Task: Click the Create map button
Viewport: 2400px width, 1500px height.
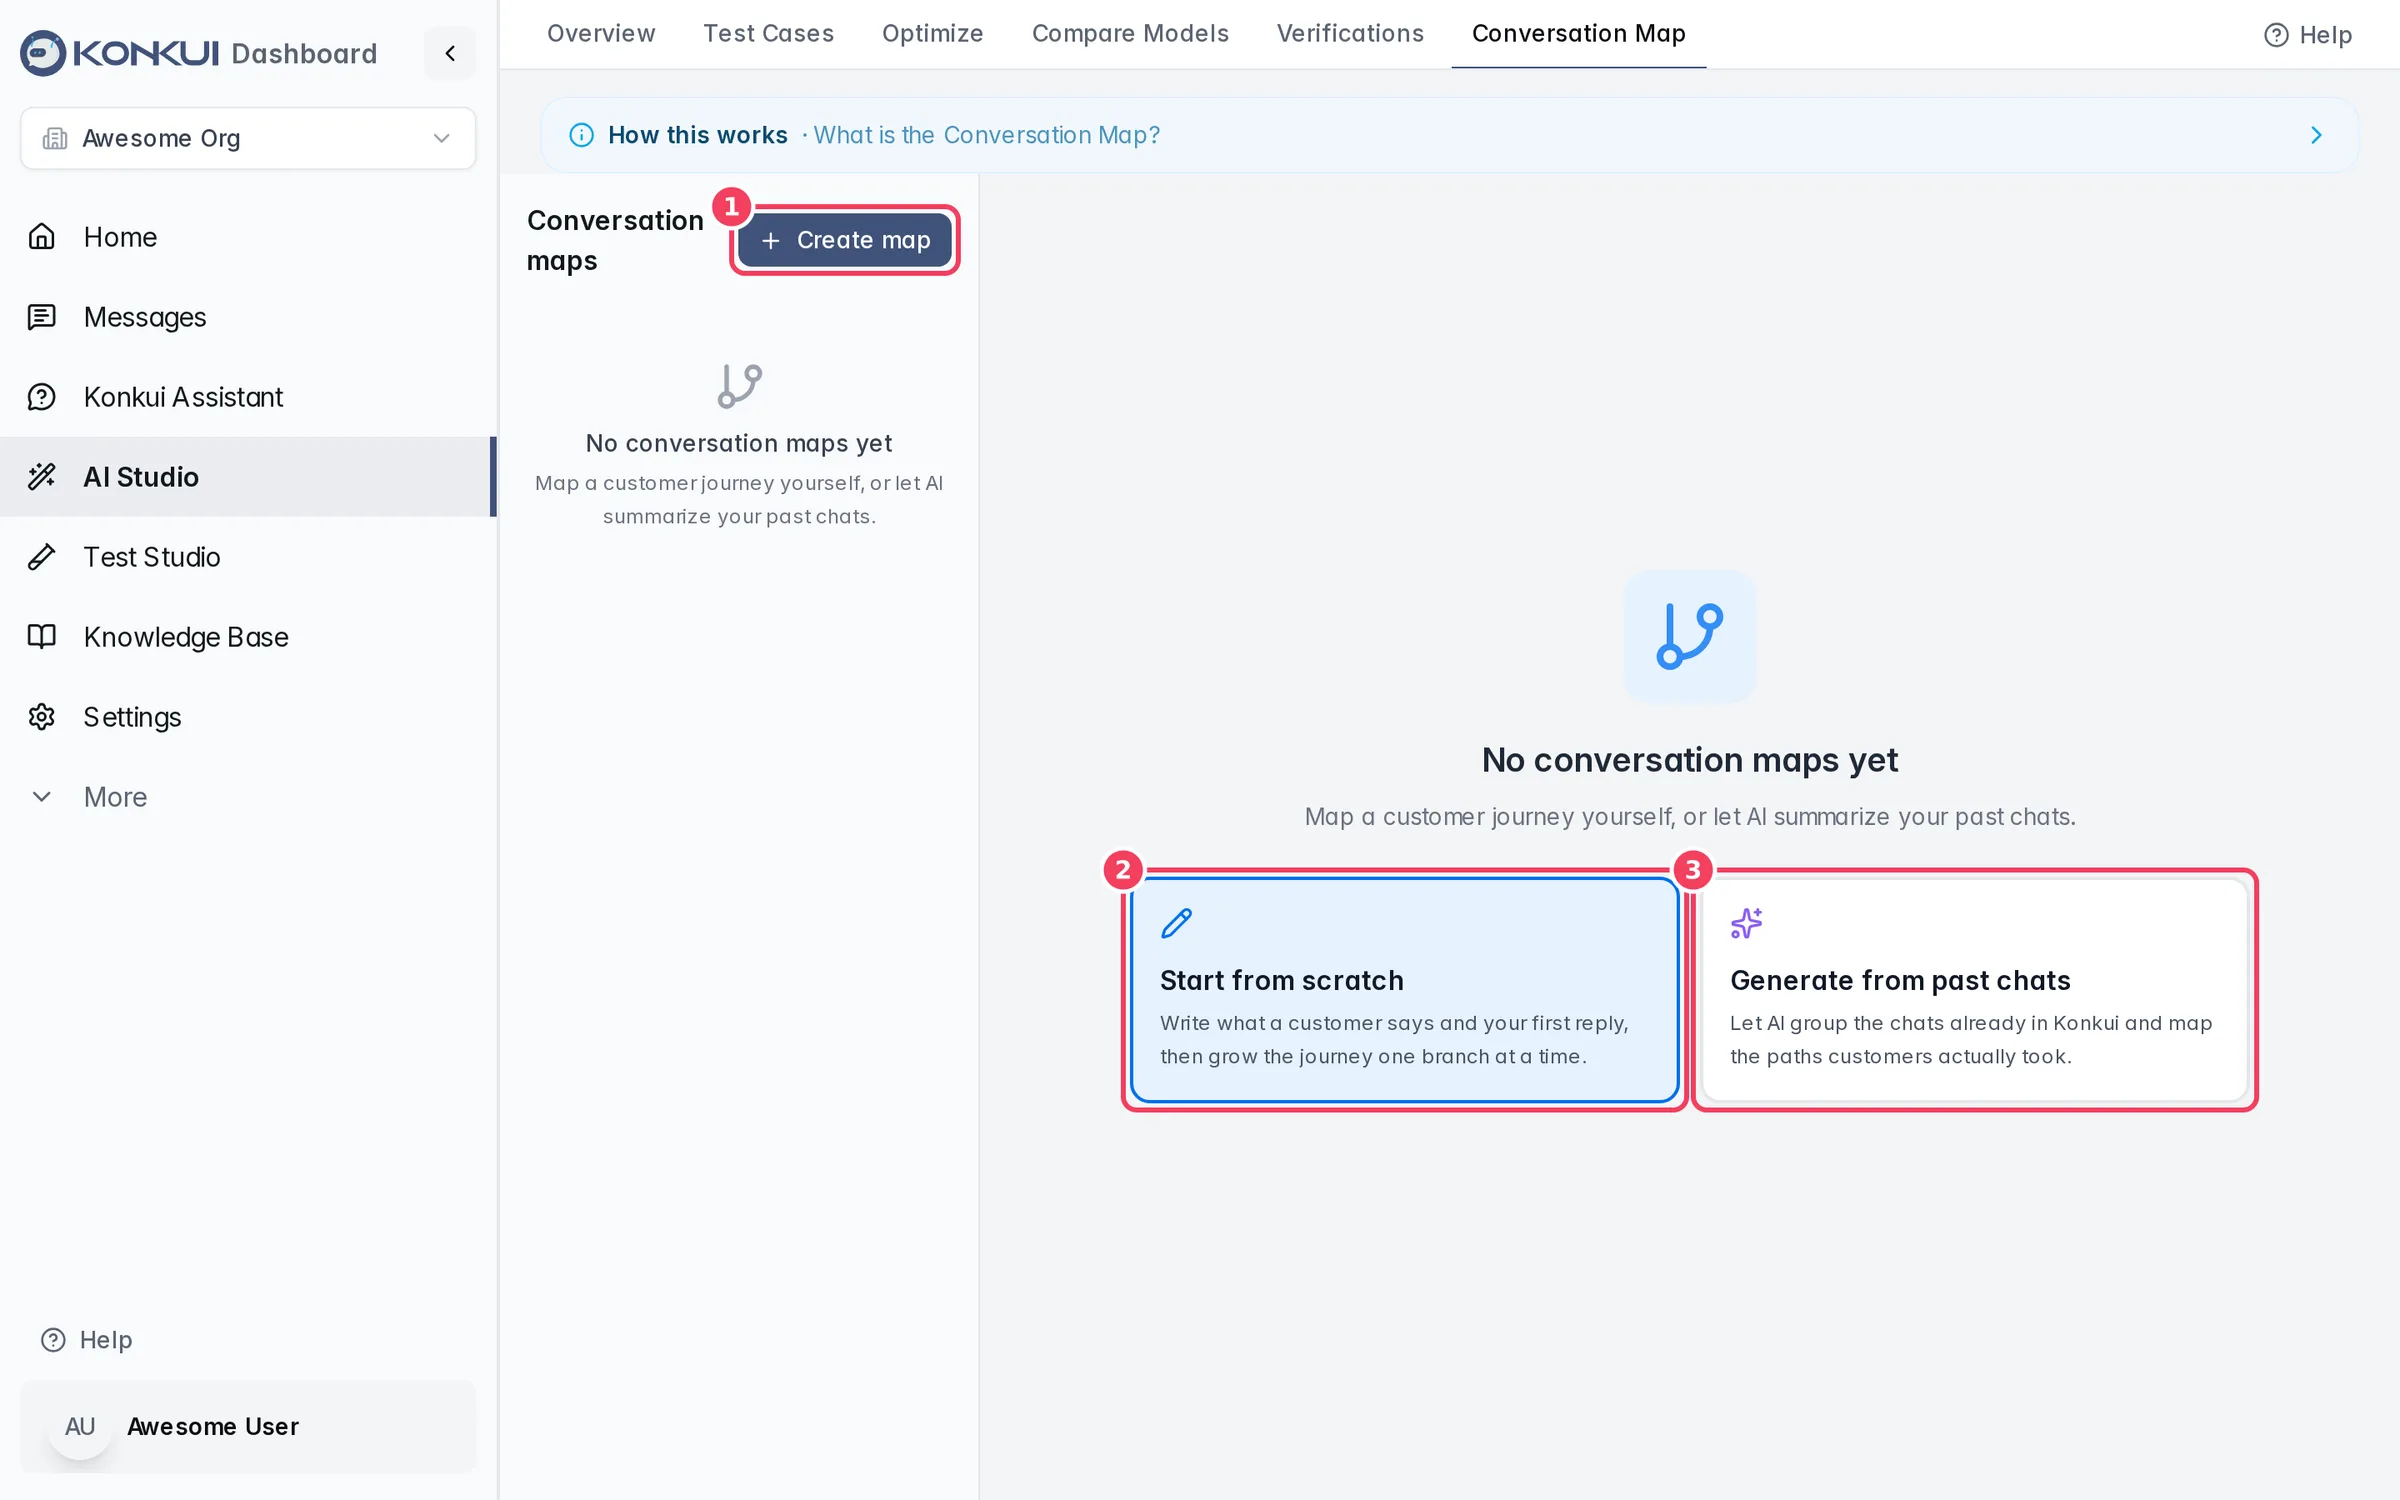Action: tap(845, 240)
